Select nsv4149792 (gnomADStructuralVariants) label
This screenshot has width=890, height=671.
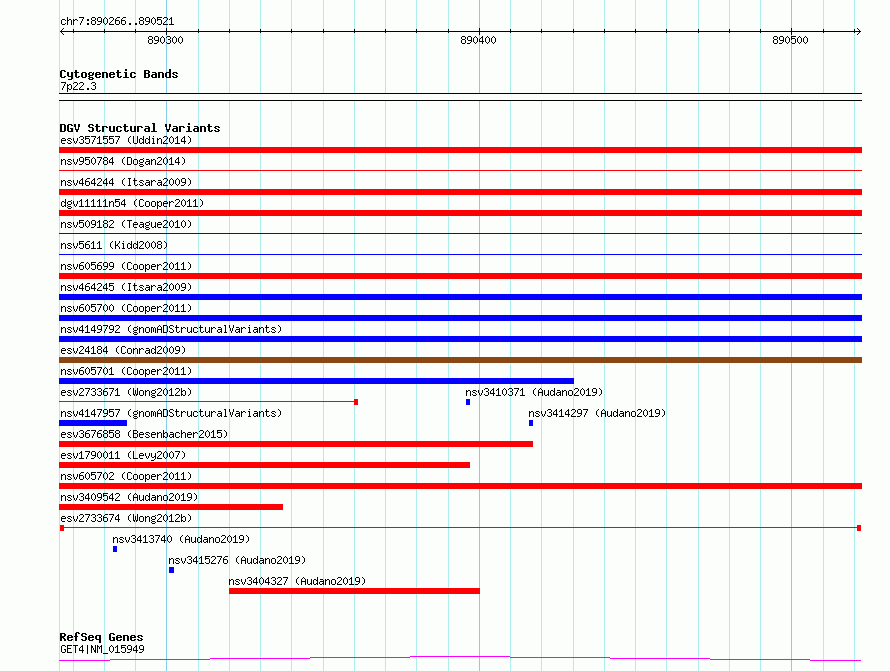point(171,329)
